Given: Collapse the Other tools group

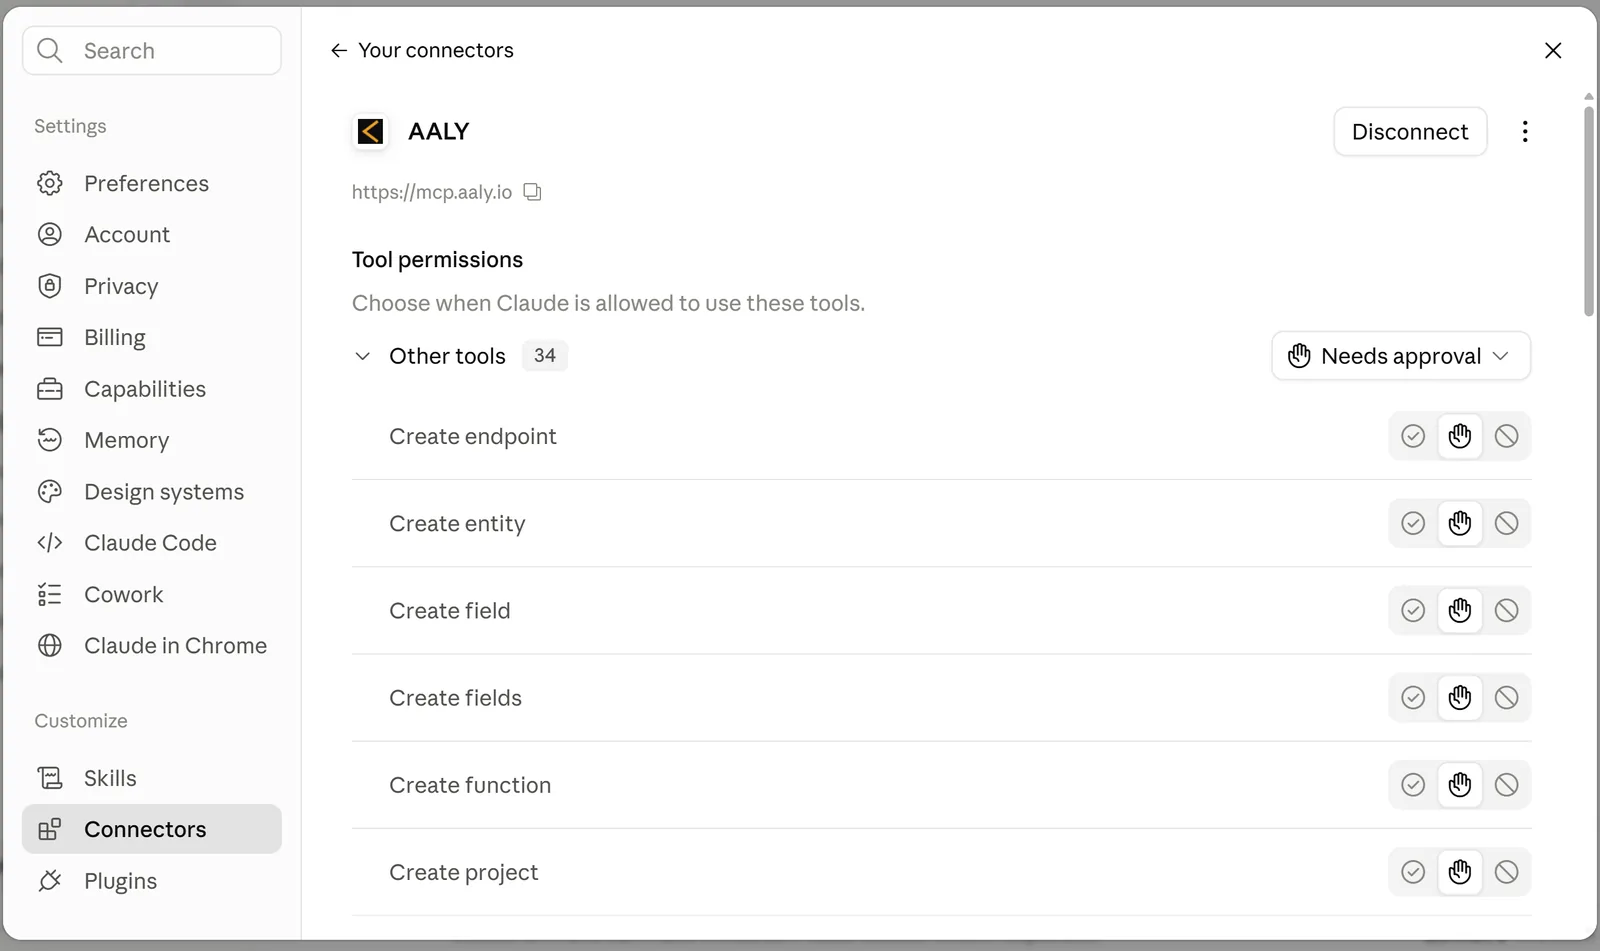Looking at the screenshot, I should click(x=363, y=356).
